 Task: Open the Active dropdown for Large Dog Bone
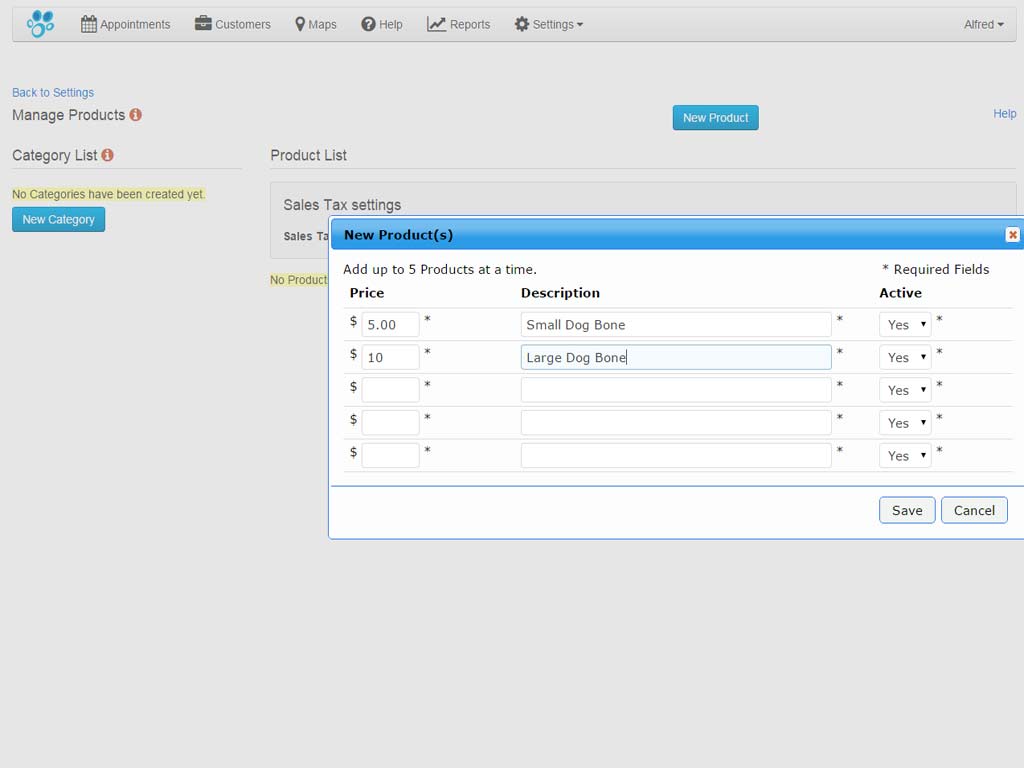tap(904, 357)
